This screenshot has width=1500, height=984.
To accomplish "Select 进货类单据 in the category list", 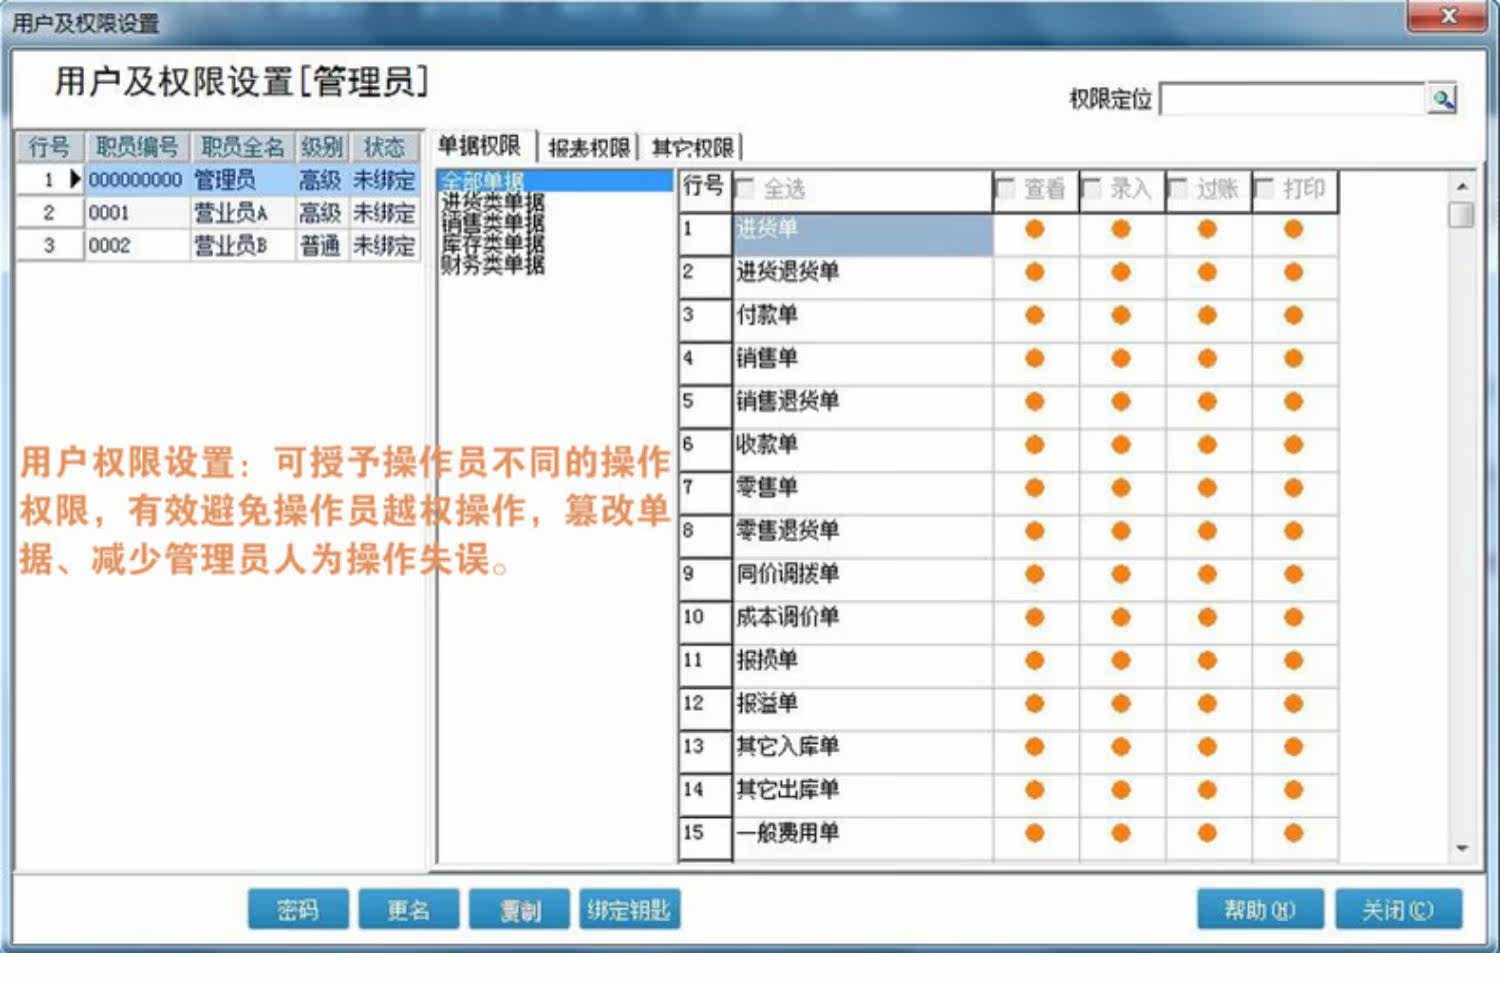I will (493, 202).
